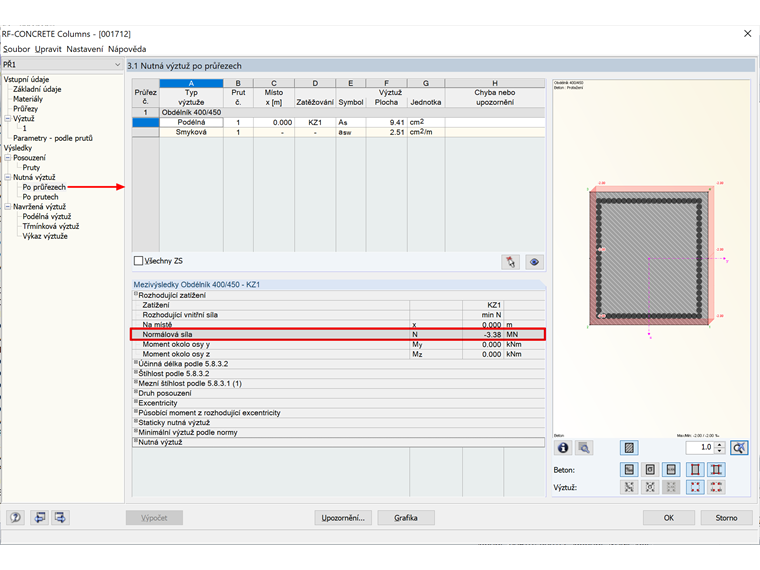
Task: Select Průřezy in the tree
Action: [x=25, y=109]
